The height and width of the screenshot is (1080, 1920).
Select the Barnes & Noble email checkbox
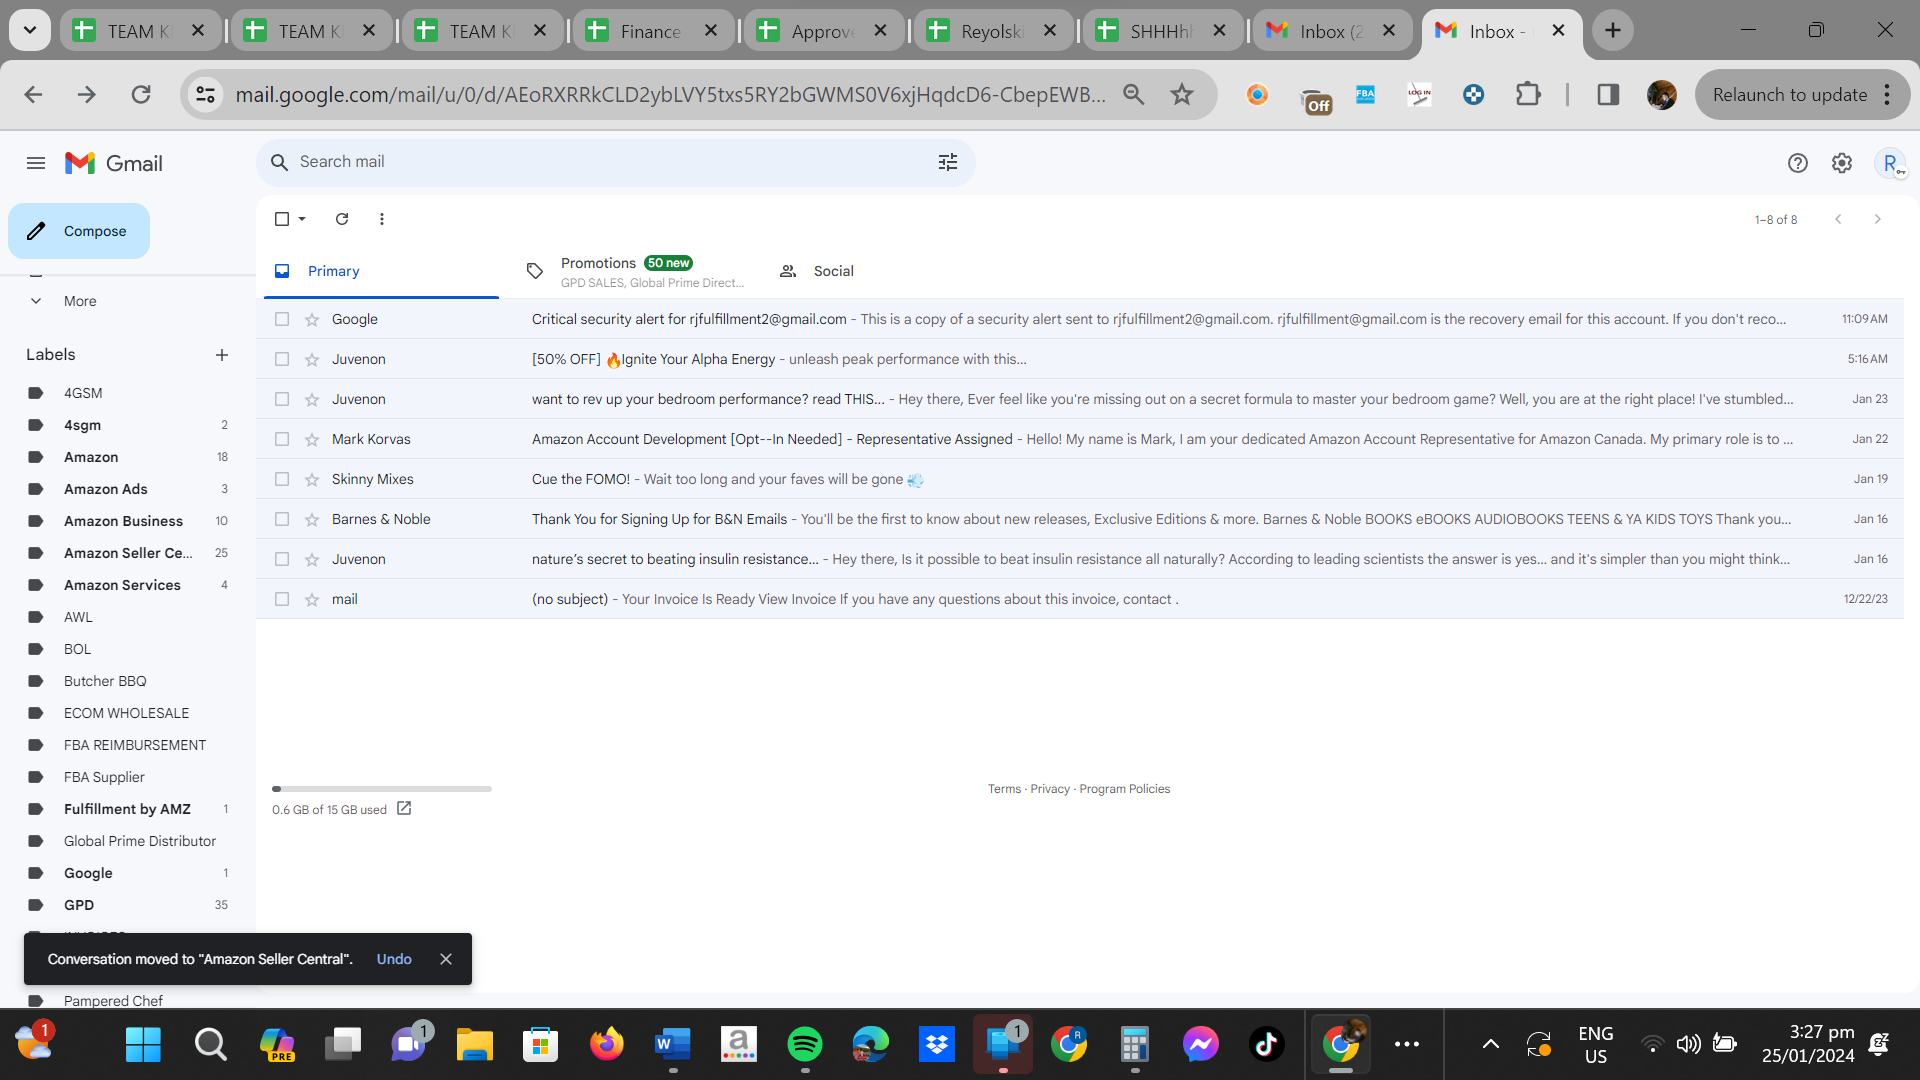282,519
